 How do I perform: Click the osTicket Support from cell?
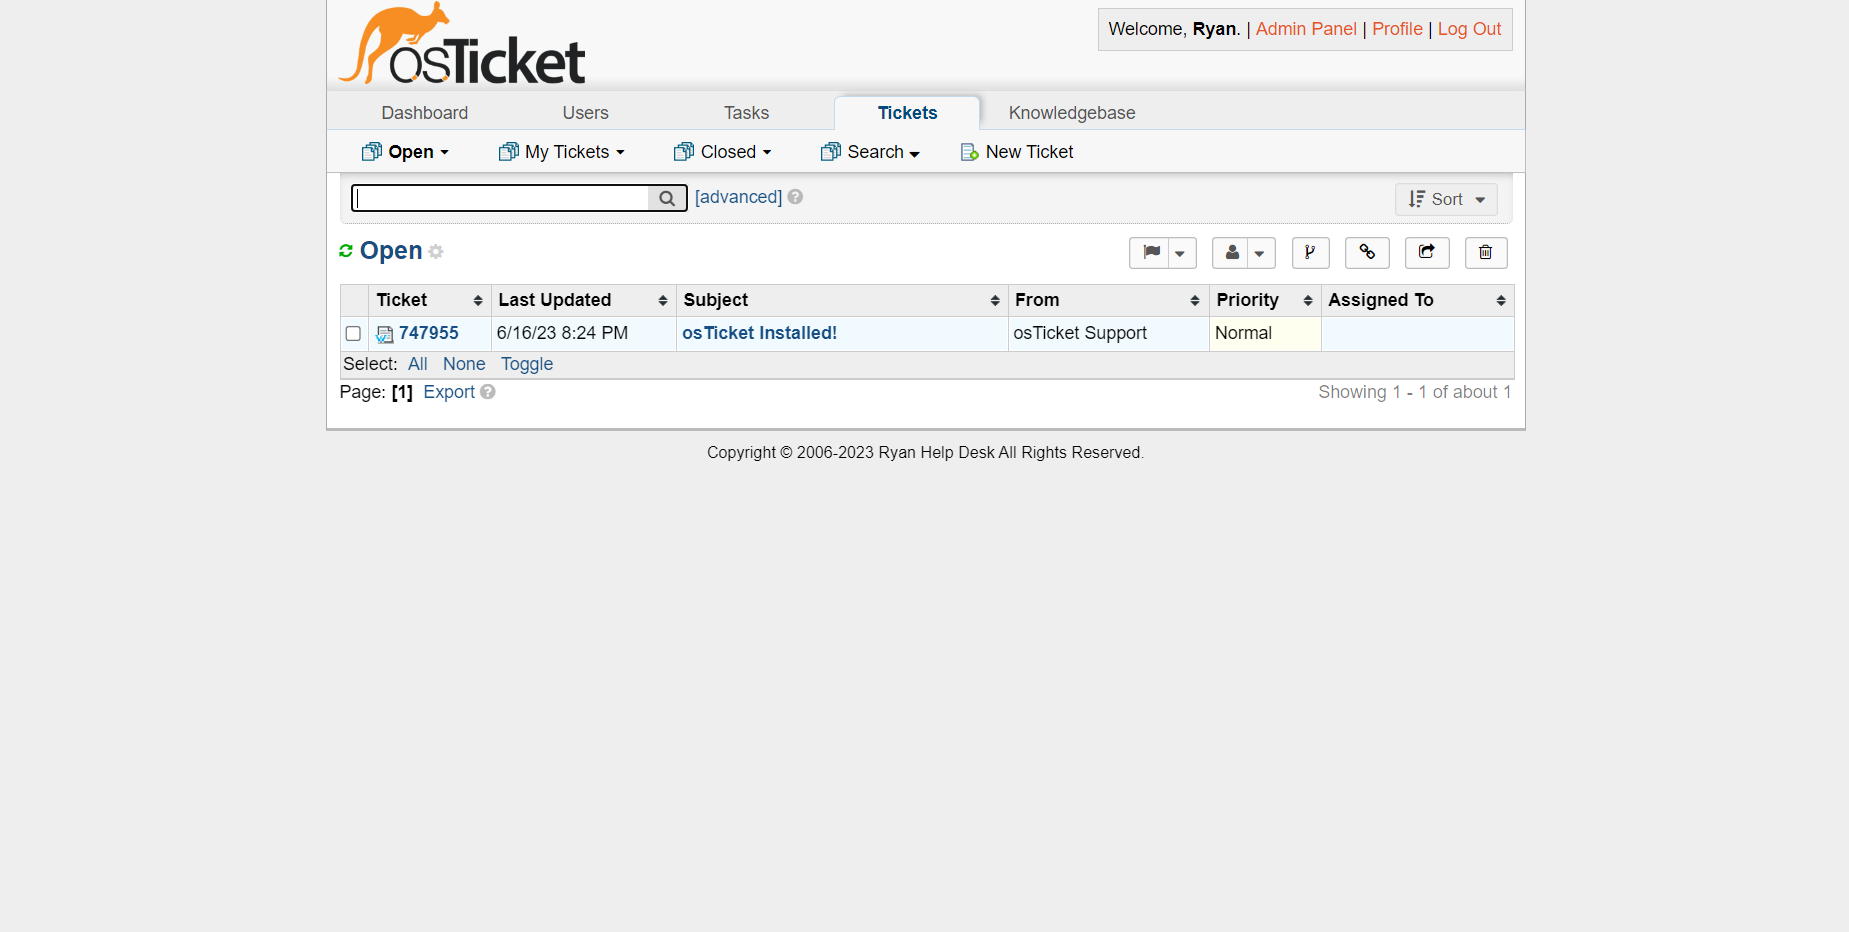[1108, 334]
